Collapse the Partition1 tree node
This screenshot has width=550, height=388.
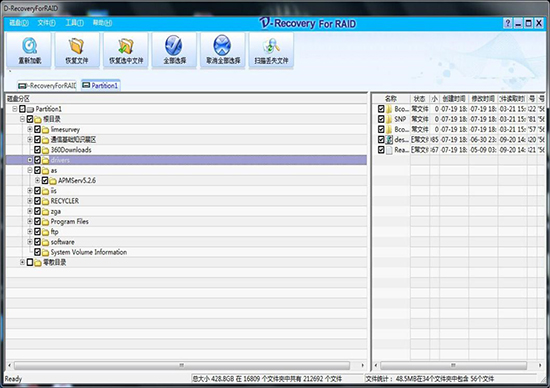coord(15,109)
